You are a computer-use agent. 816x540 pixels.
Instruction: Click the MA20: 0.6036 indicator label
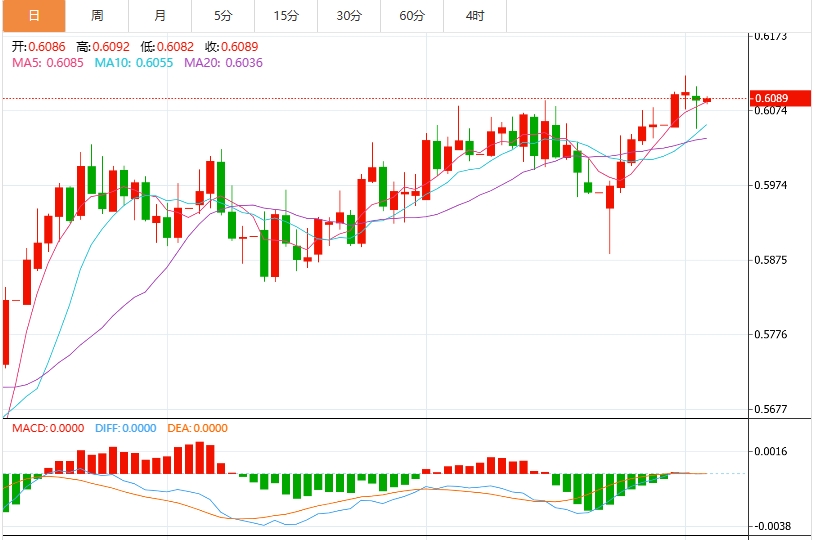point(223,63)
